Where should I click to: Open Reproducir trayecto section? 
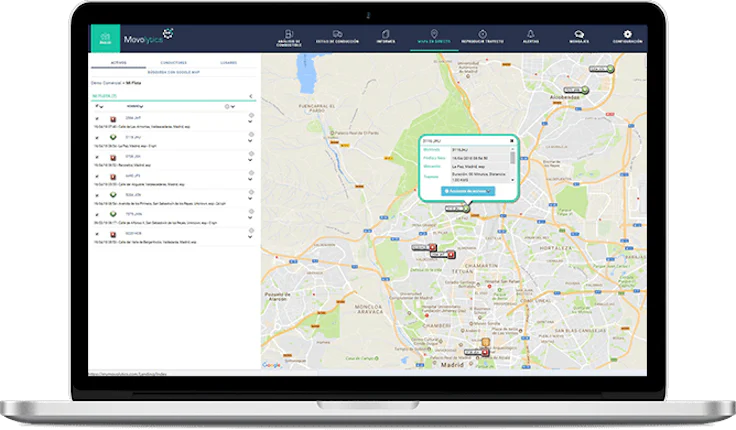click(482, 37)
